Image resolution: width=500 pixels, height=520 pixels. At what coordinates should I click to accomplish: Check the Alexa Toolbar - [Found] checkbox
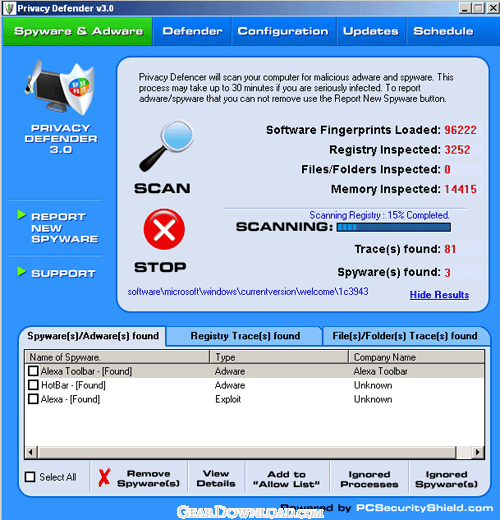[x=33, y=371]
